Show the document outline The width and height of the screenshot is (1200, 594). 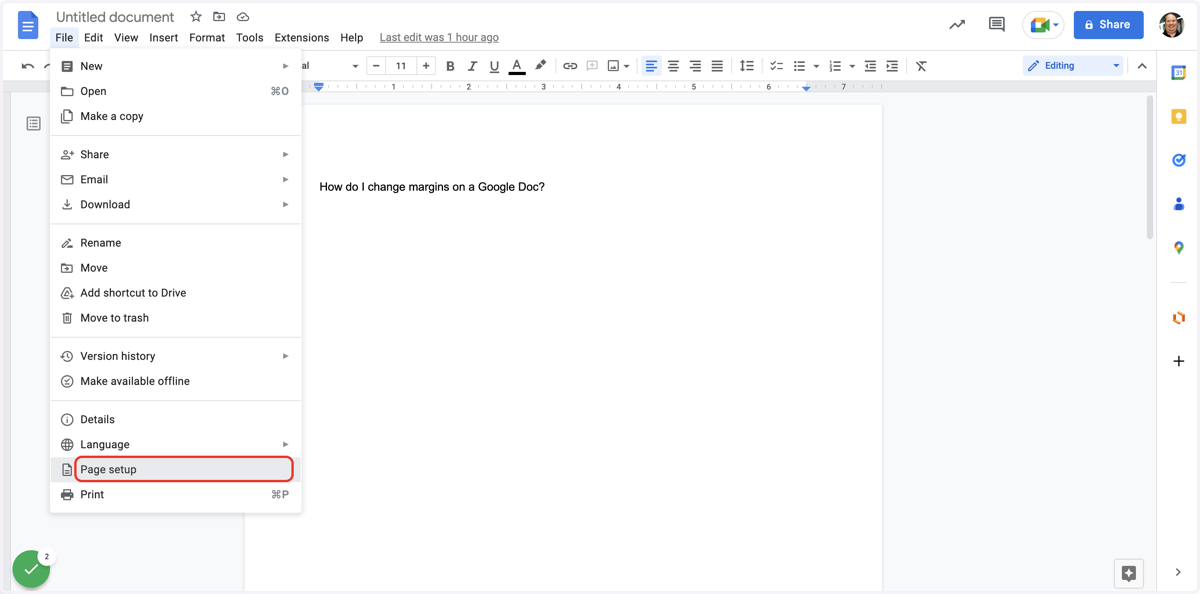point(33,124)
